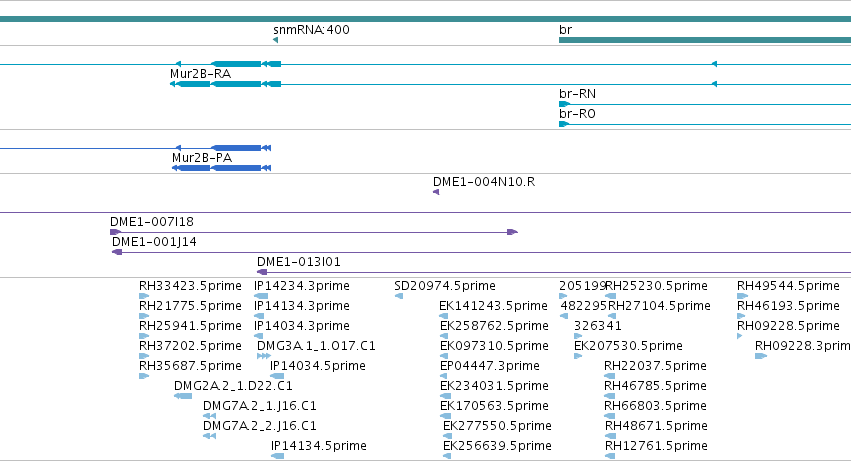Select the DMG2A.2_1.D22.C1 feature glyph
This screenshot has height=461, width=851.
[183, 396]
